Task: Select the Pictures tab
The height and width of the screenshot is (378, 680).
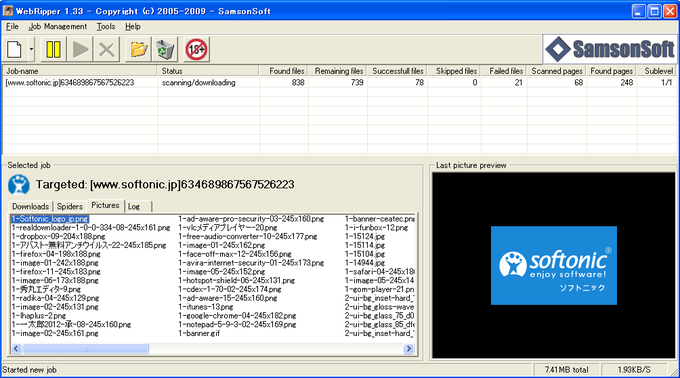Action: pyautogui.click(x=105, y=205)
